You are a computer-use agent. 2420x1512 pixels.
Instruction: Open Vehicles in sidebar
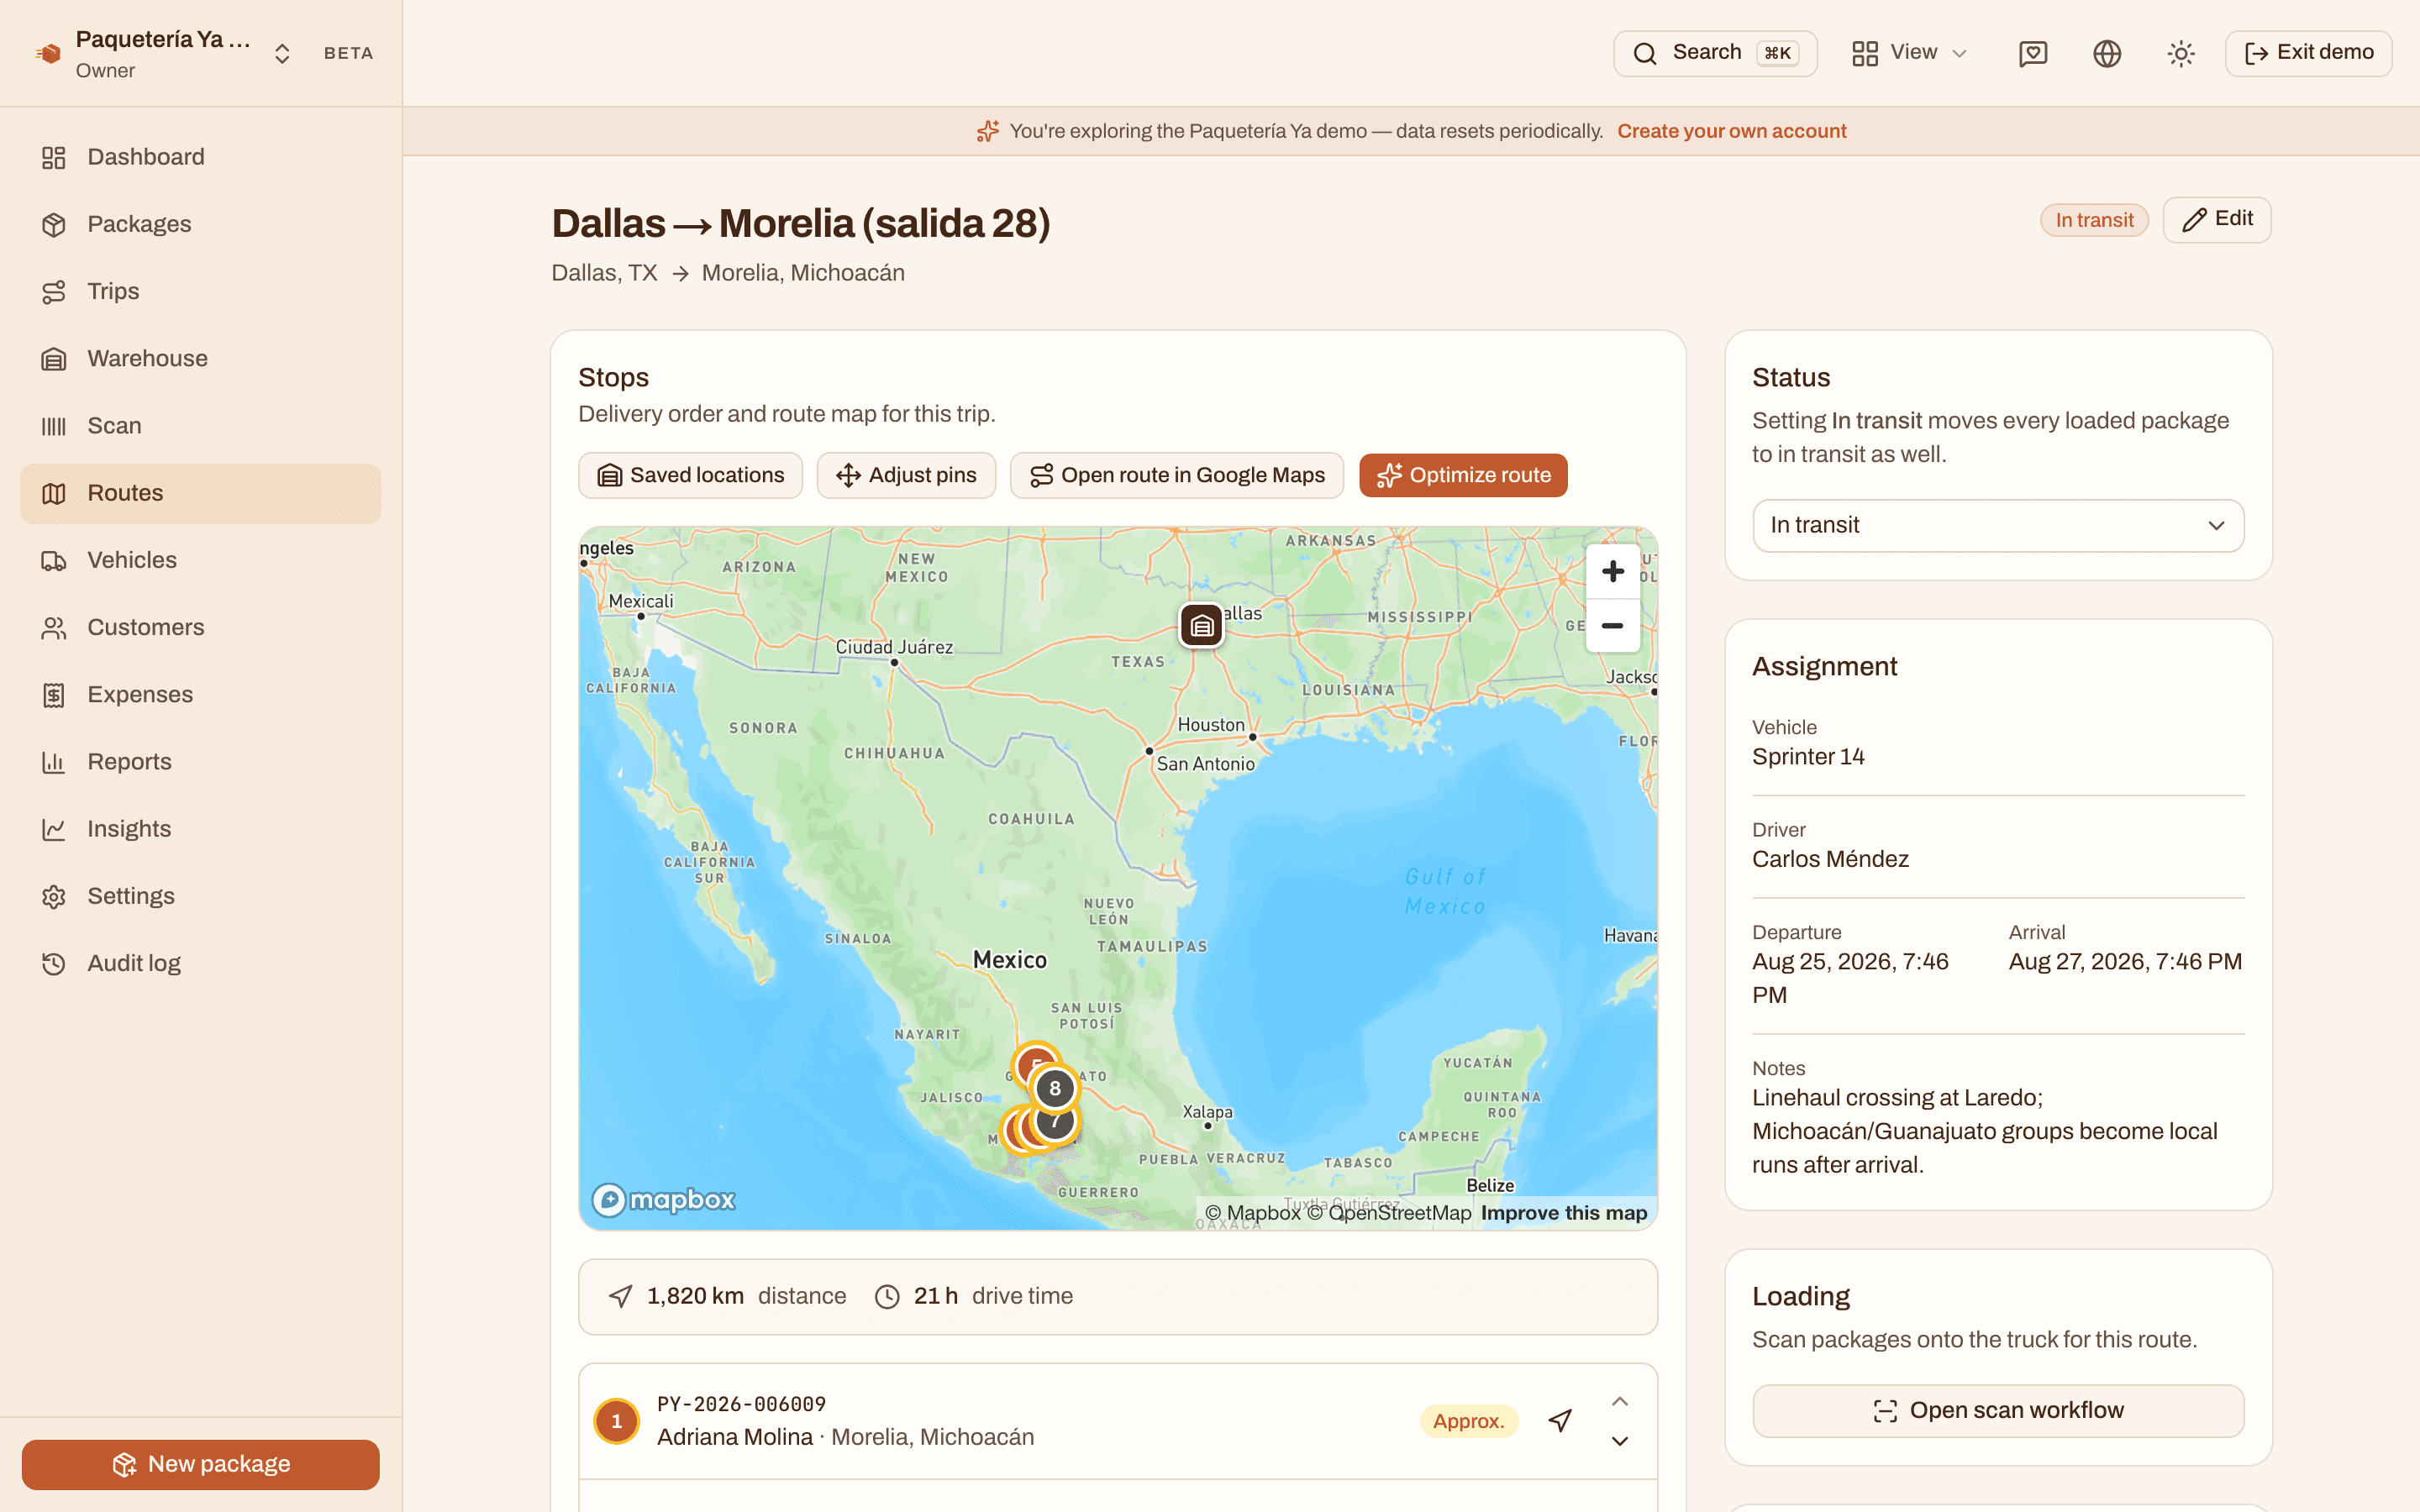(x=200, y=560)
